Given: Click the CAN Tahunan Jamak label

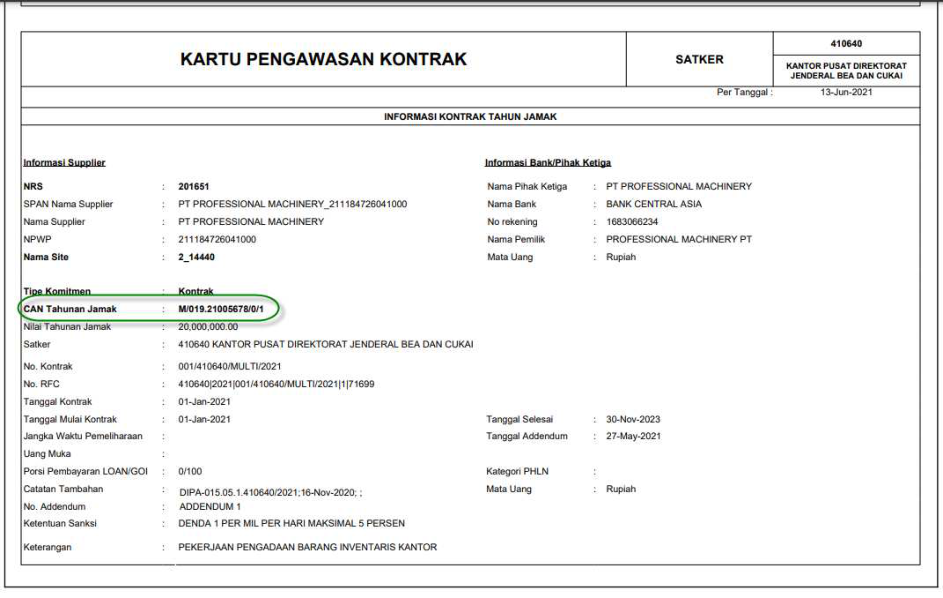Looking at the screenshot, I should [70, 309].
